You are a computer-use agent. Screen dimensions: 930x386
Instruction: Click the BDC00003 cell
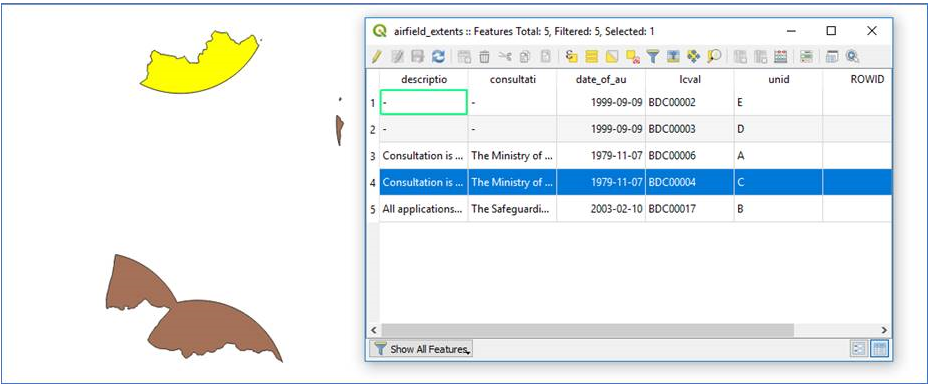tap(689, 129)
